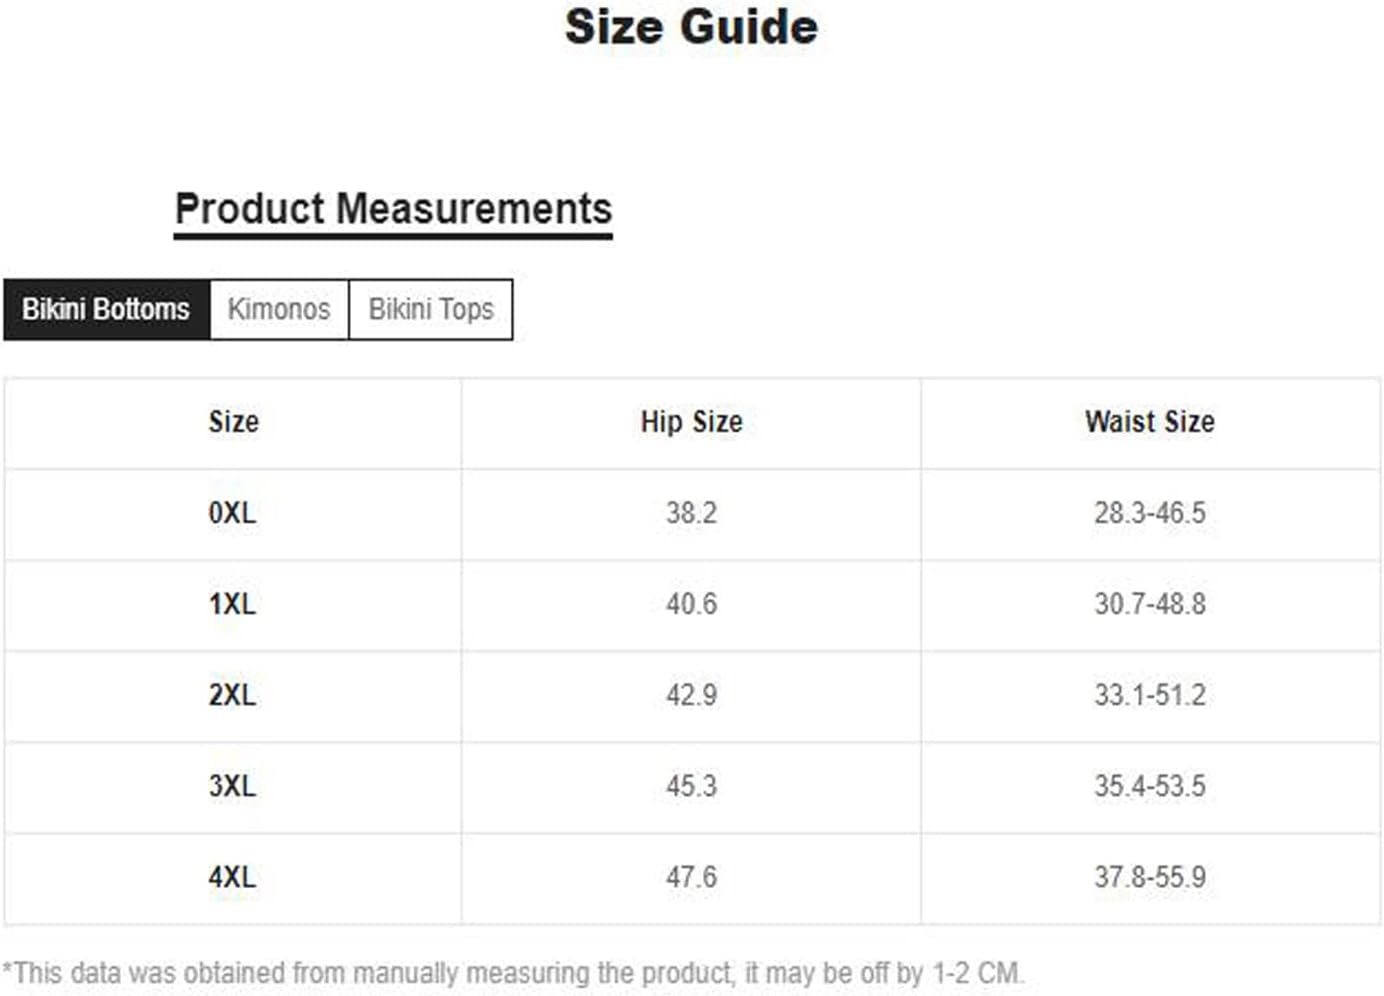The width and height of the screenshot is (1384, 996).
Task: Click the Waist Size column header
Action: 1149,422
